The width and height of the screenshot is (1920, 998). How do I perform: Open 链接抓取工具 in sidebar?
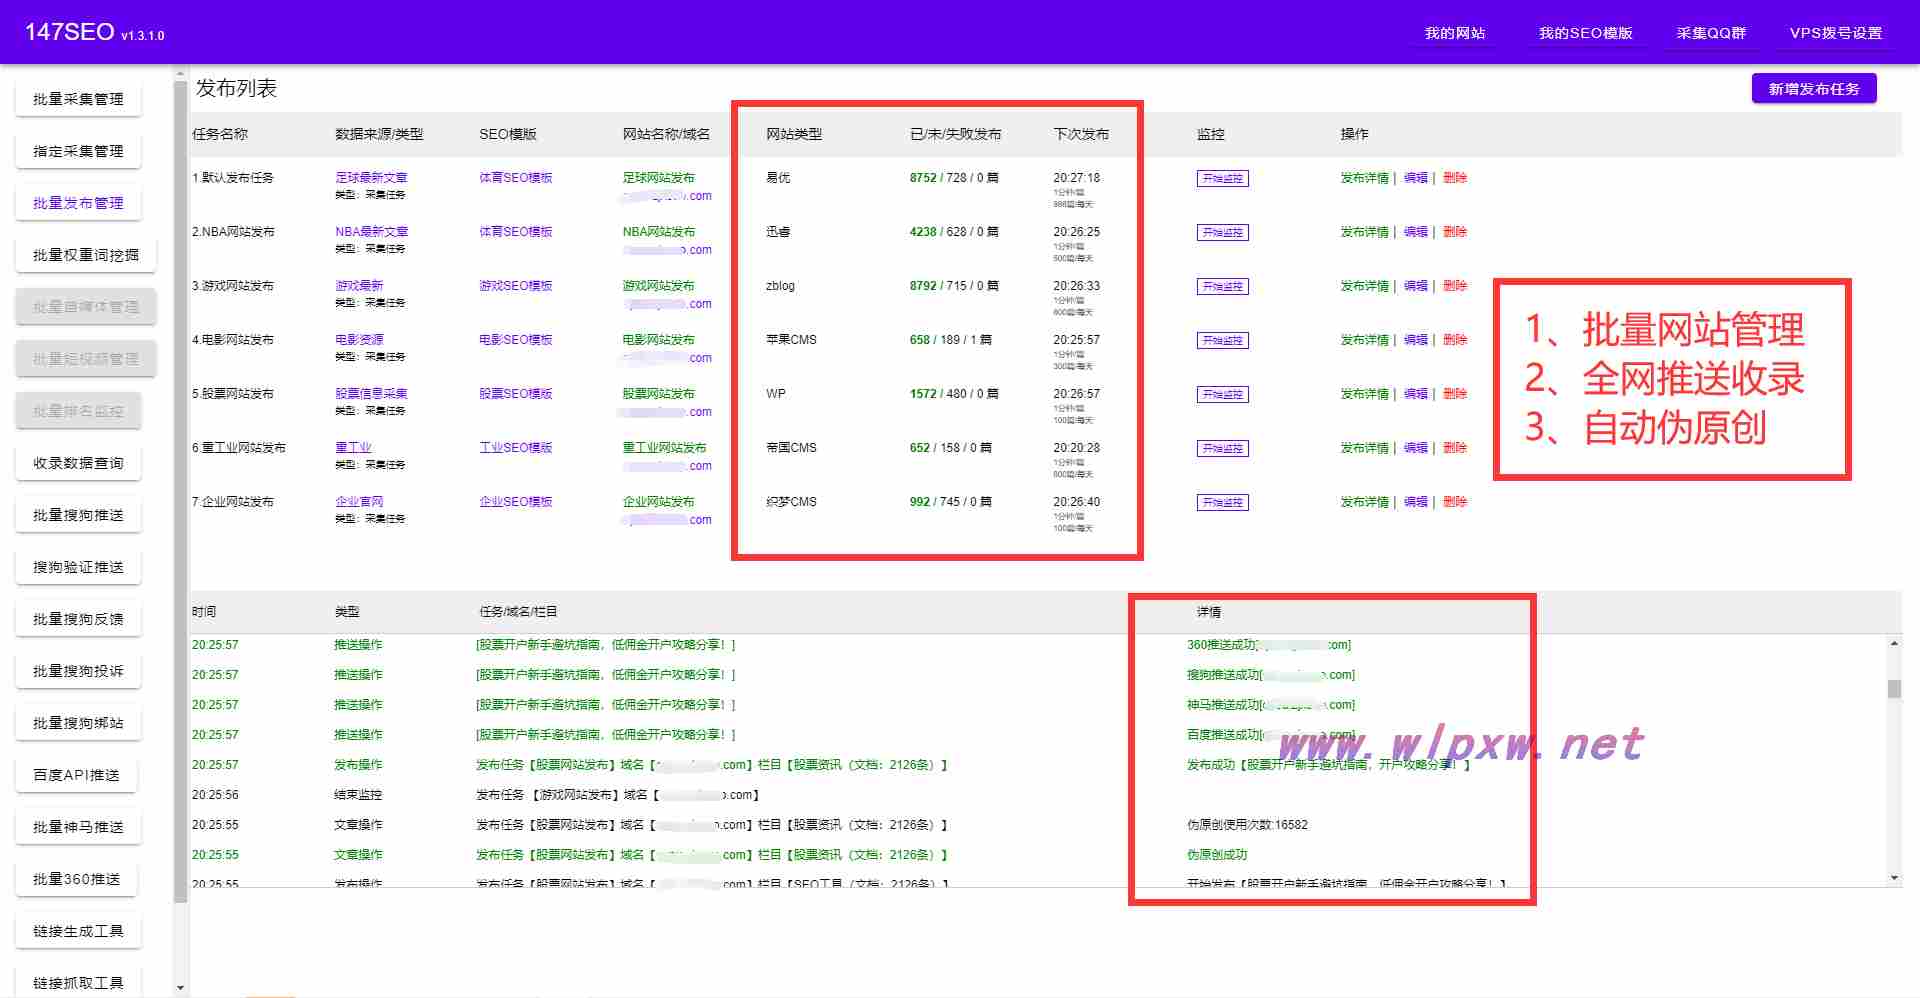point(78,983)
